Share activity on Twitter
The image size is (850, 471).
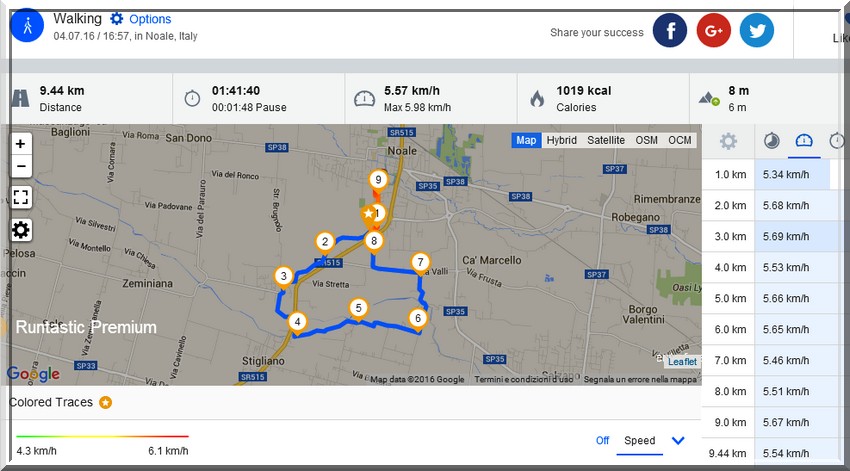click(756, 31)
